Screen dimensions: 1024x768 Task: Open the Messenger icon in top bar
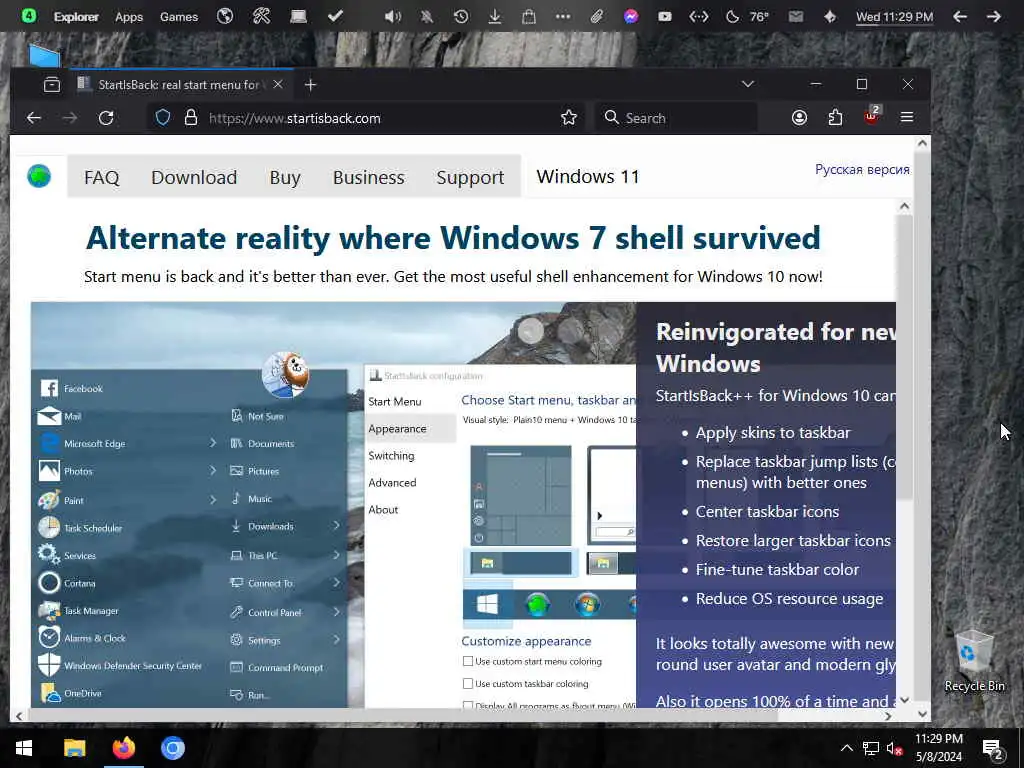[x=631, y=16]
